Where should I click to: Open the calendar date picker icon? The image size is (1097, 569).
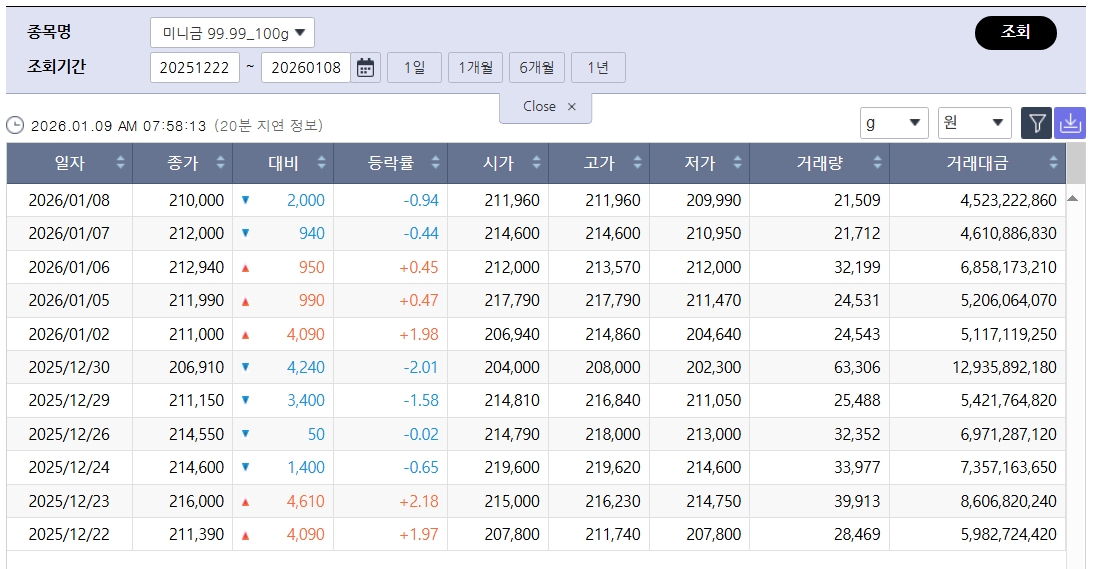[x=366, y=68]
